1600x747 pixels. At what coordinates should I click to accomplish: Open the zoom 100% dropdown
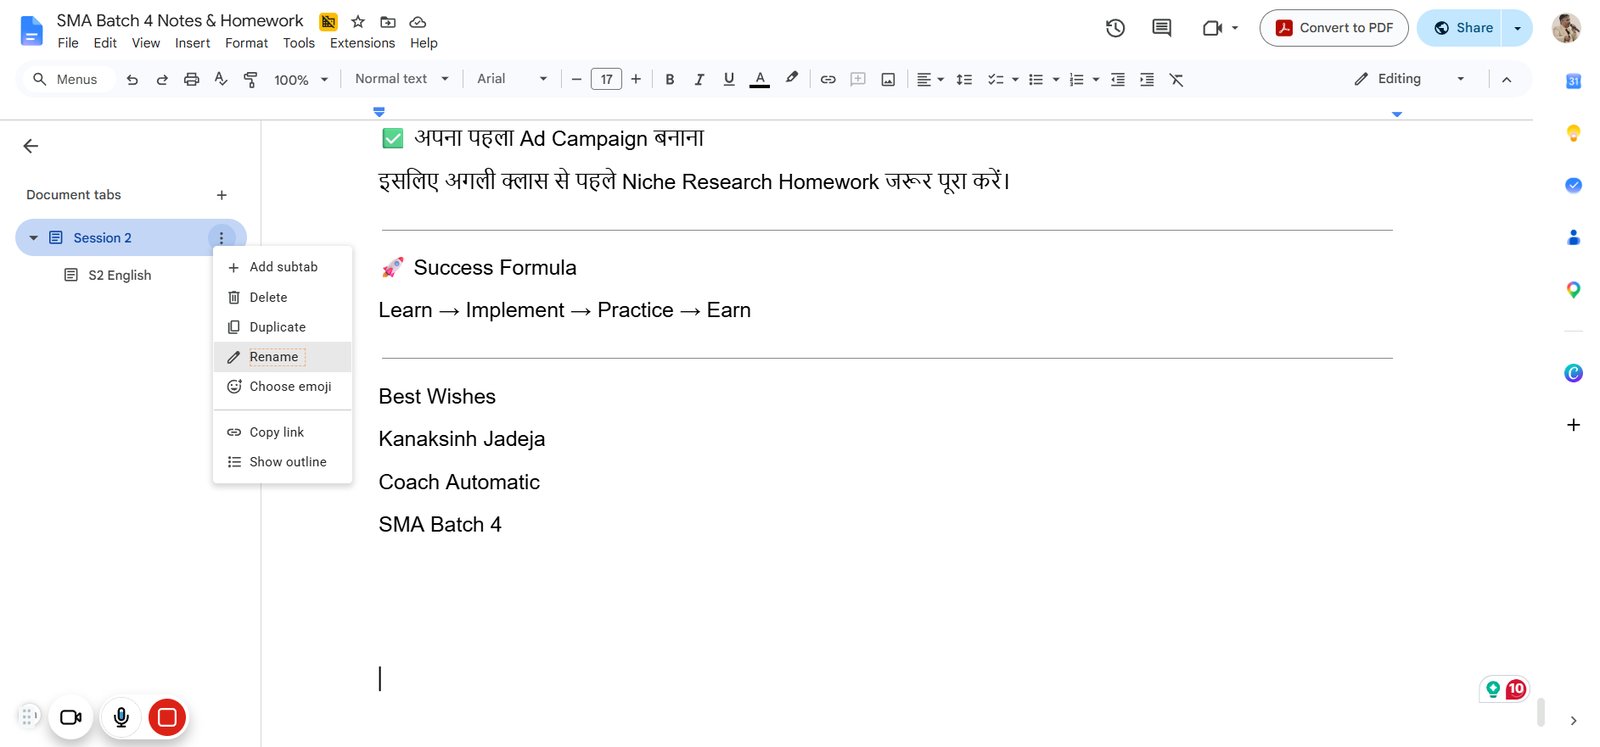[301, 79]
